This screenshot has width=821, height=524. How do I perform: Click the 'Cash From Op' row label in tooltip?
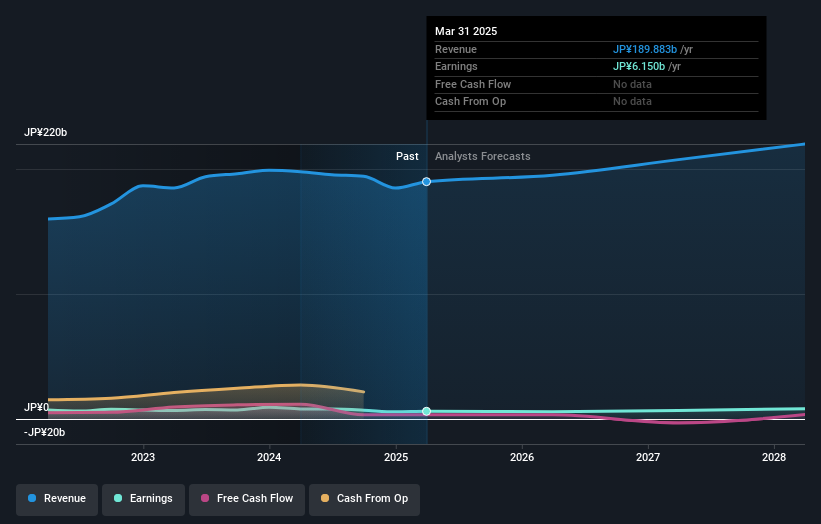pyautogui.click(x=470, y=102)
